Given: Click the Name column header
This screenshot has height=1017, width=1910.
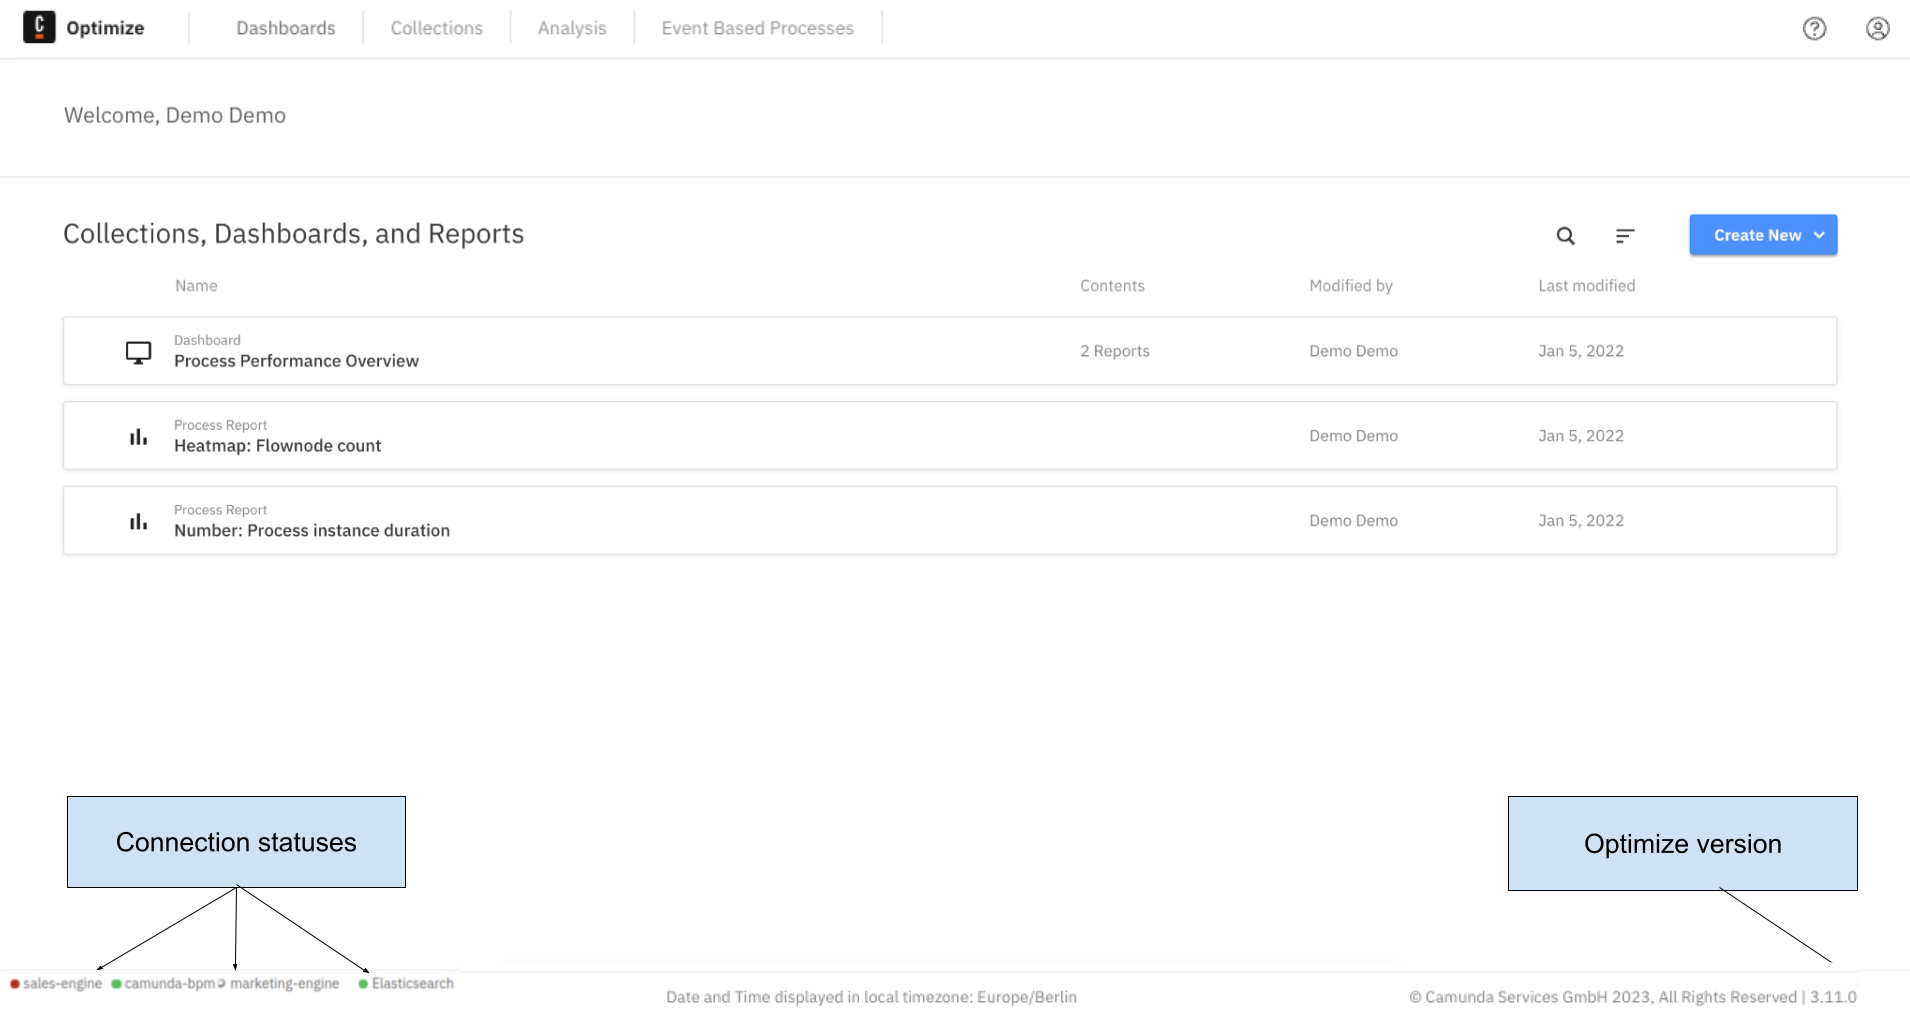Looking at the screenshot, I should (196, 286).
